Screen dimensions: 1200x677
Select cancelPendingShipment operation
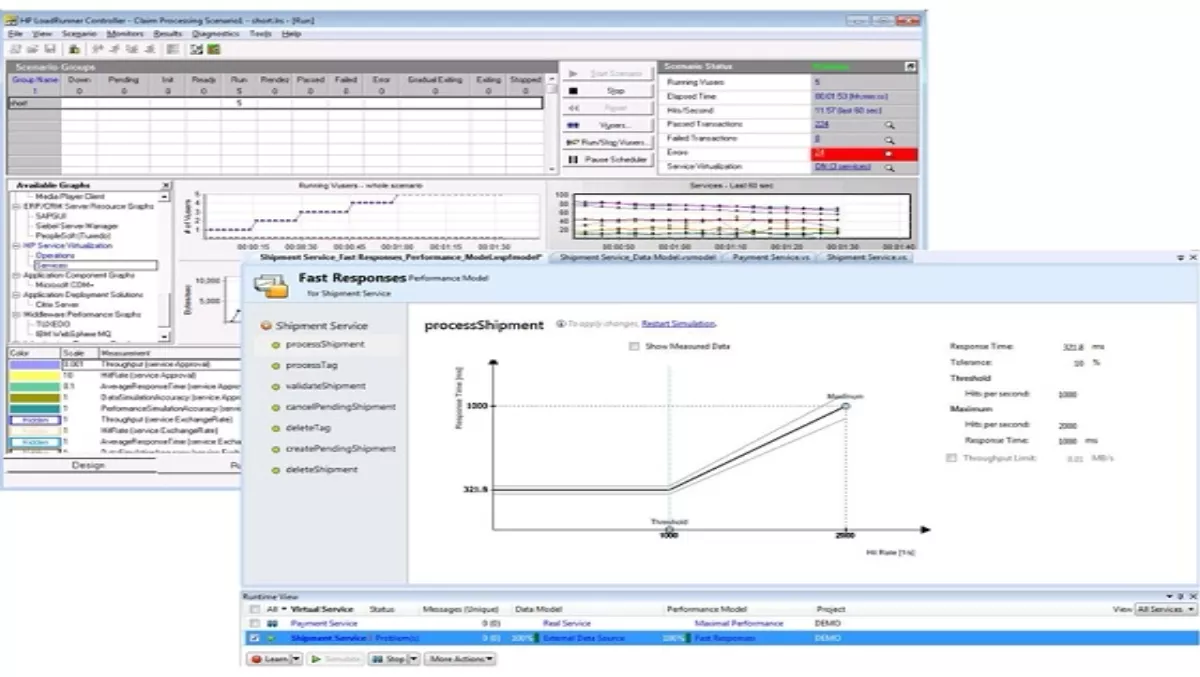pyautogui.click(x=340, y=407)
